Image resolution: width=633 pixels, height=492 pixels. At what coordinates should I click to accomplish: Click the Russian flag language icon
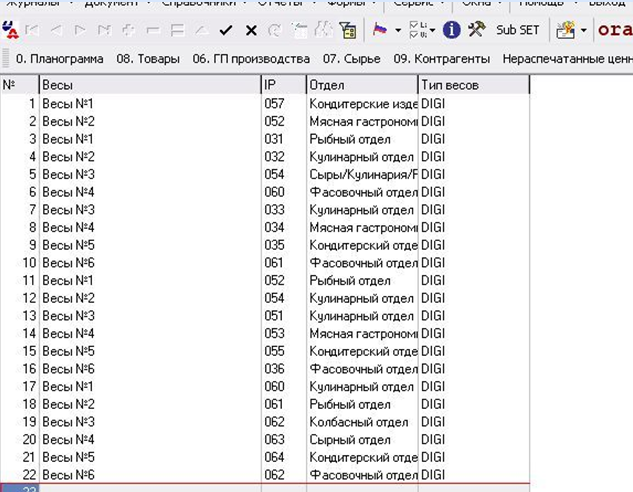[x=380, y=30]
